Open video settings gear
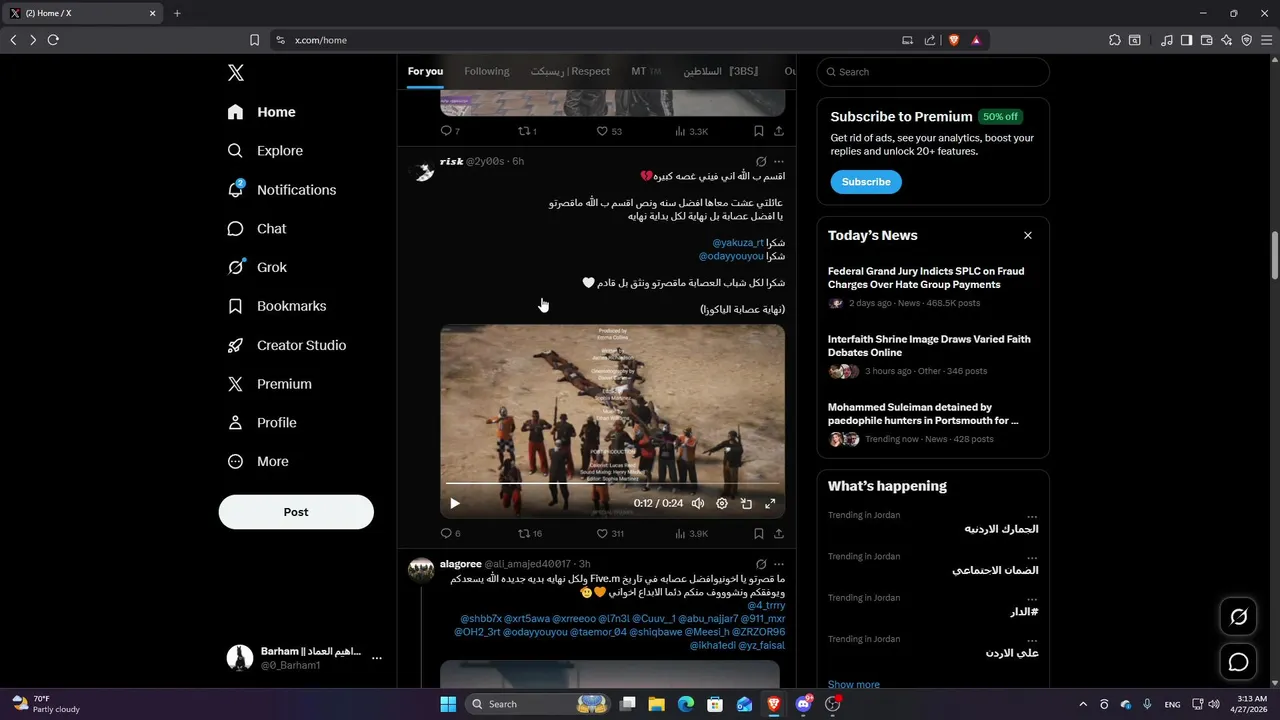 coord(722,504)
